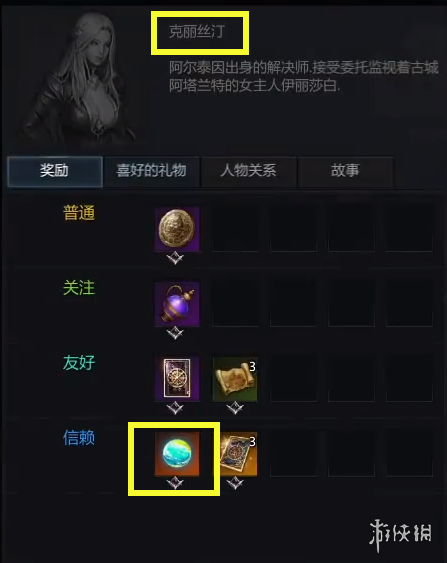Open the 喜好的礼物 tab

152,172
